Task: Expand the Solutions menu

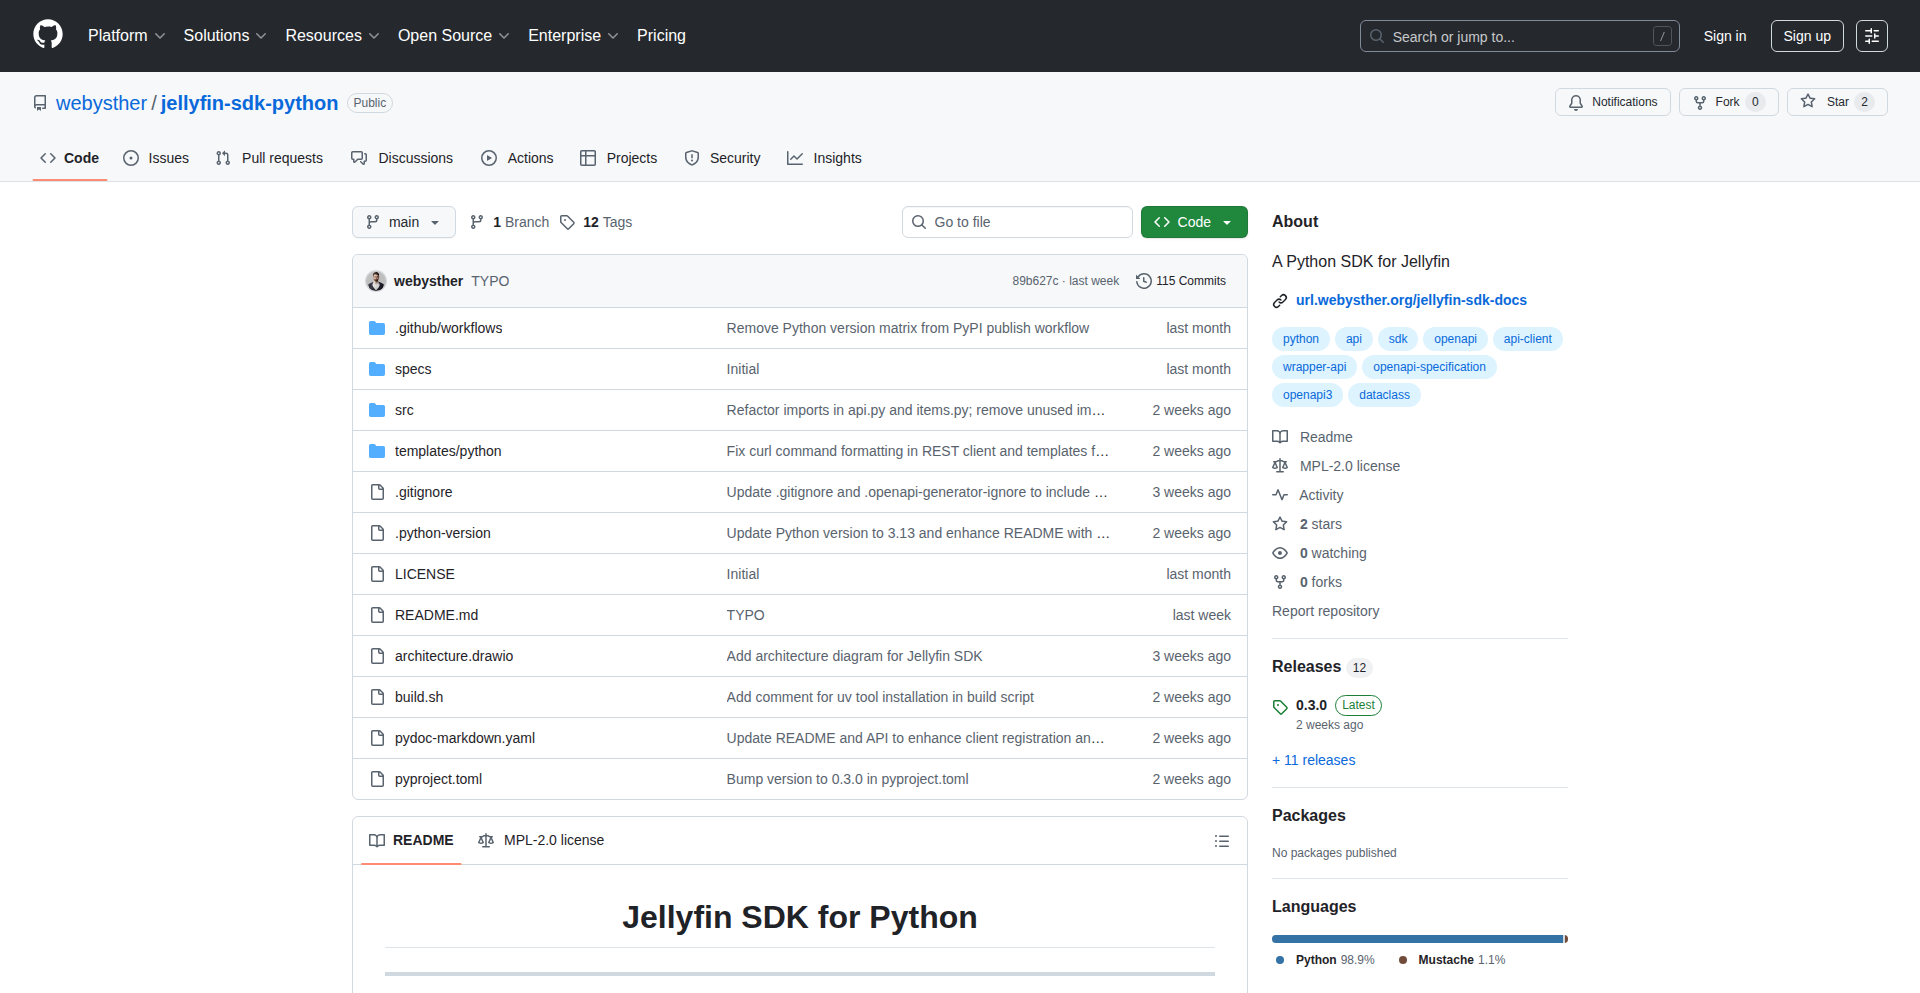Action: pyautogui.click(x=225, y=36)
